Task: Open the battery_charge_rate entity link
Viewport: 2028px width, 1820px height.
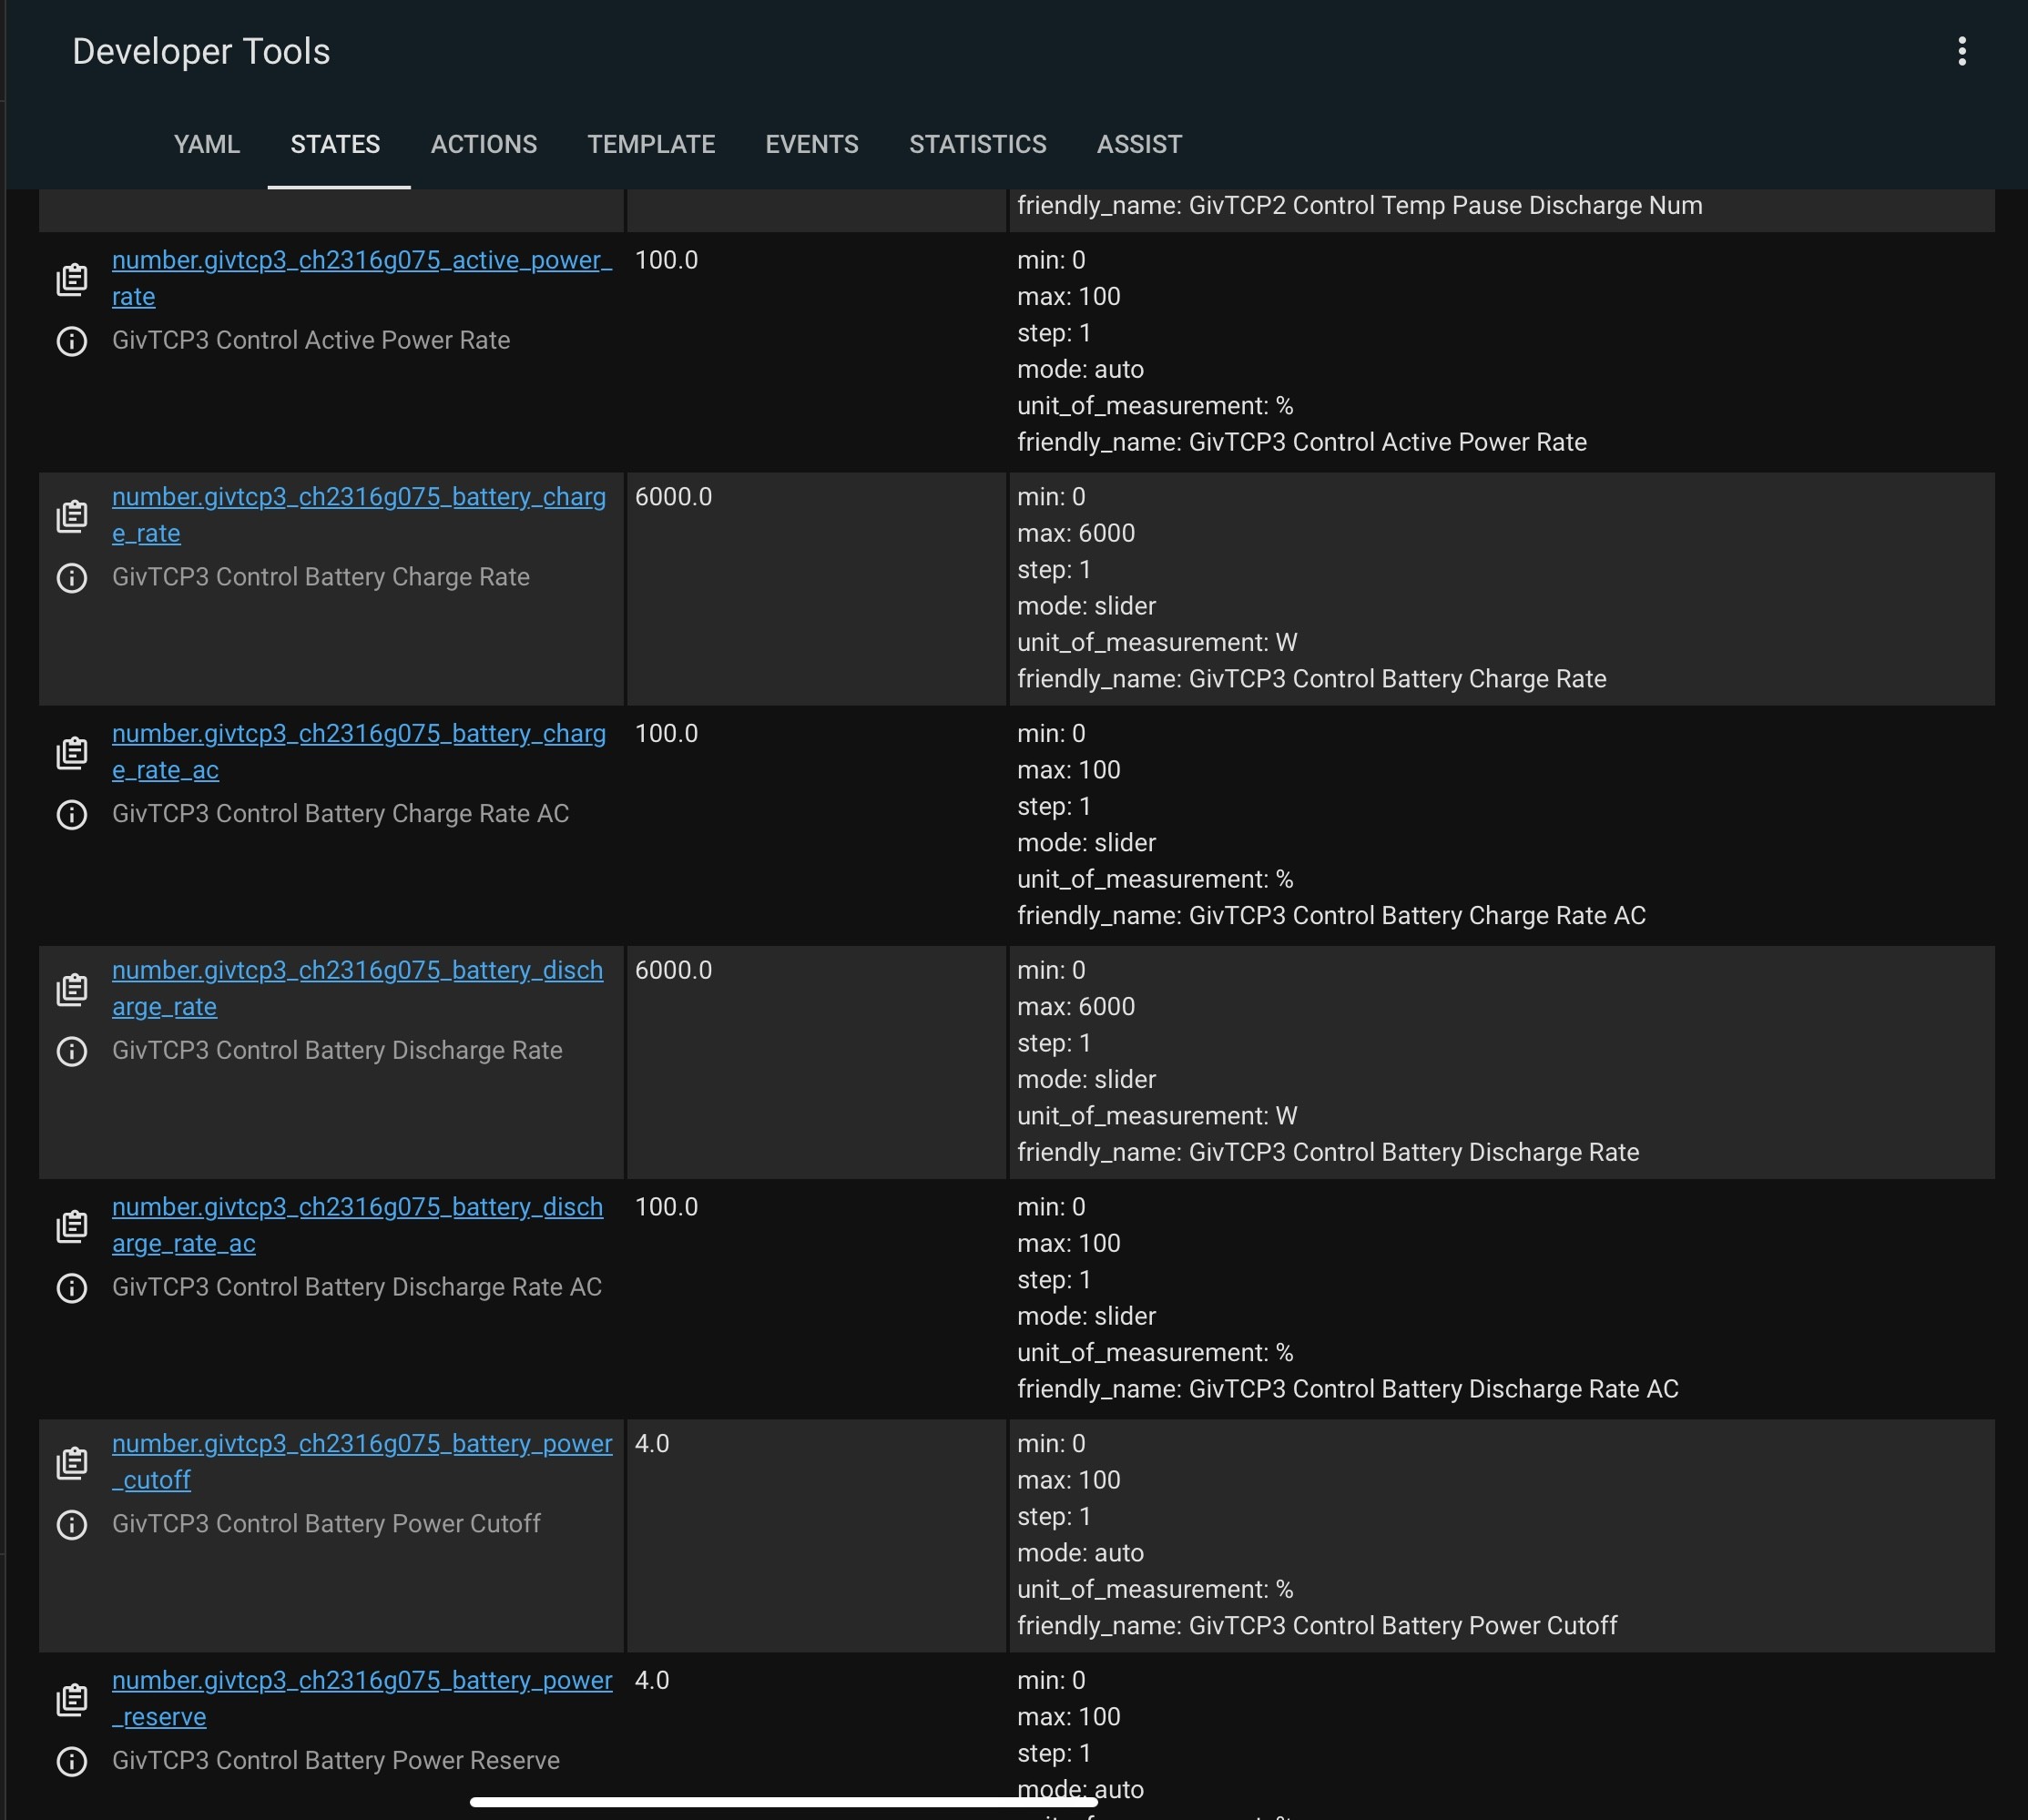Action: click(359, 516)
